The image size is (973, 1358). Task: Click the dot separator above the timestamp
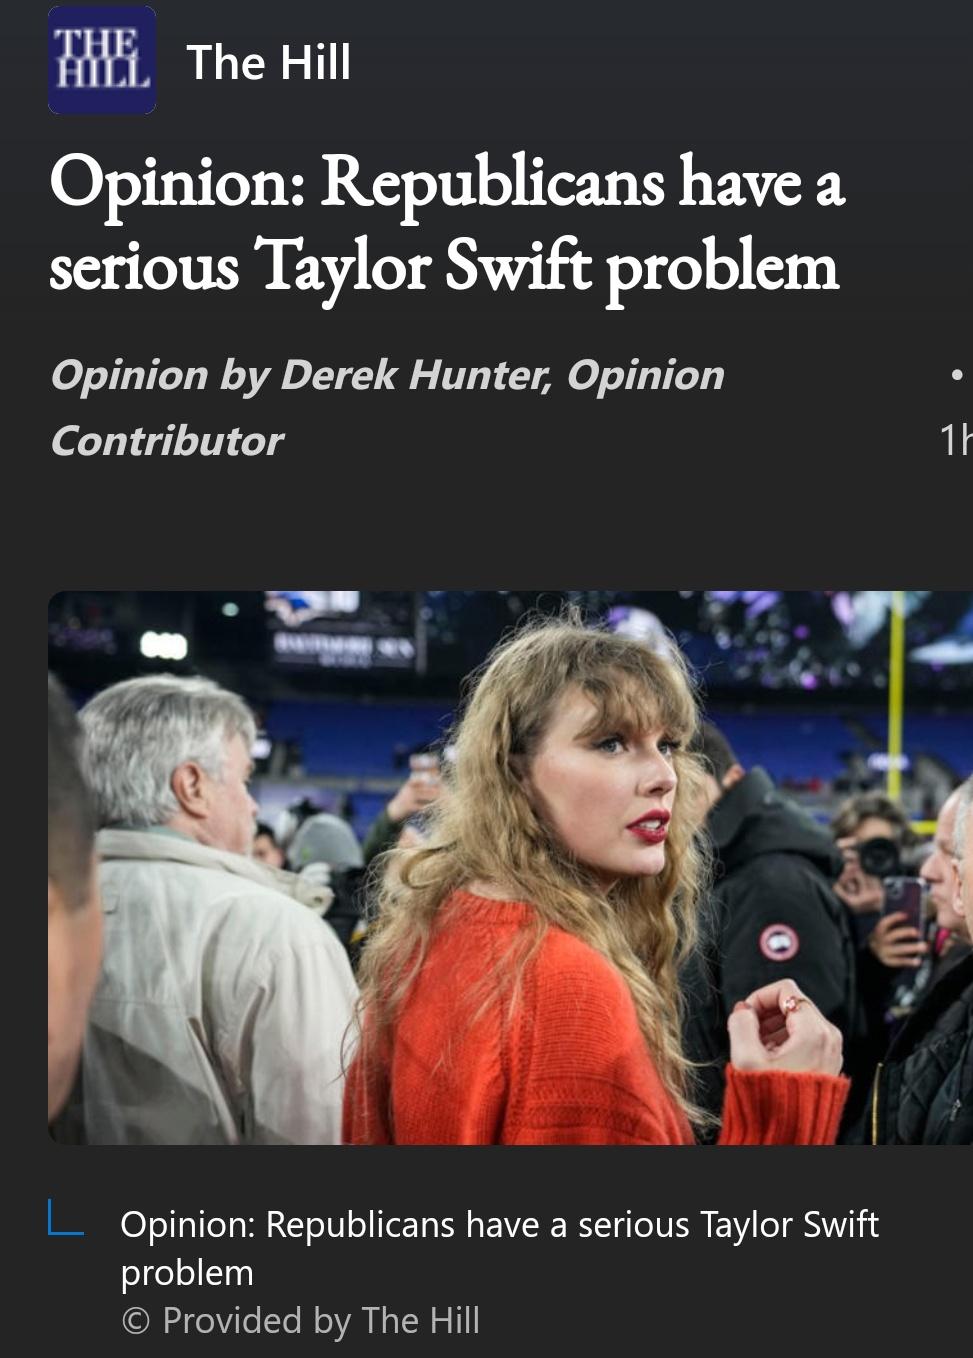tap(957, 375)
